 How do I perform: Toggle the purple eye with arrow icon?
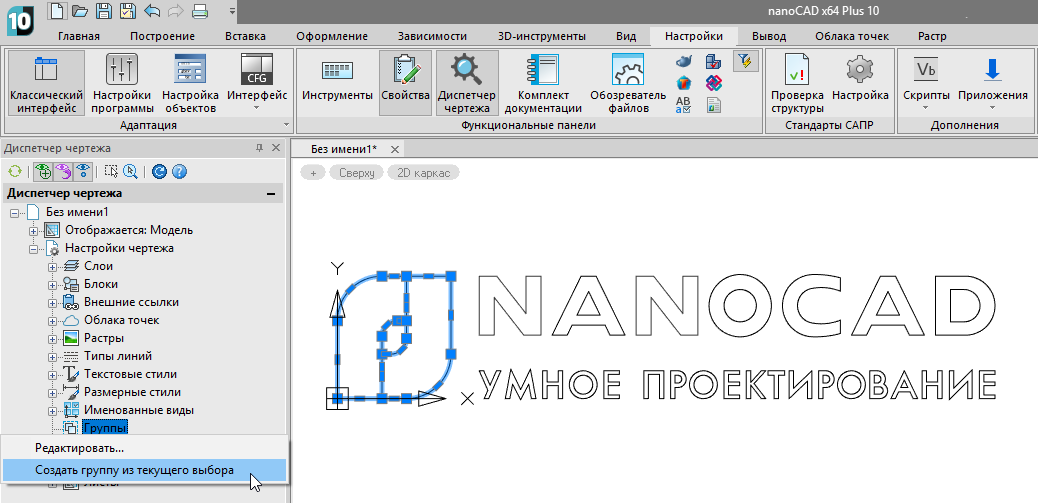pos(63,172)
